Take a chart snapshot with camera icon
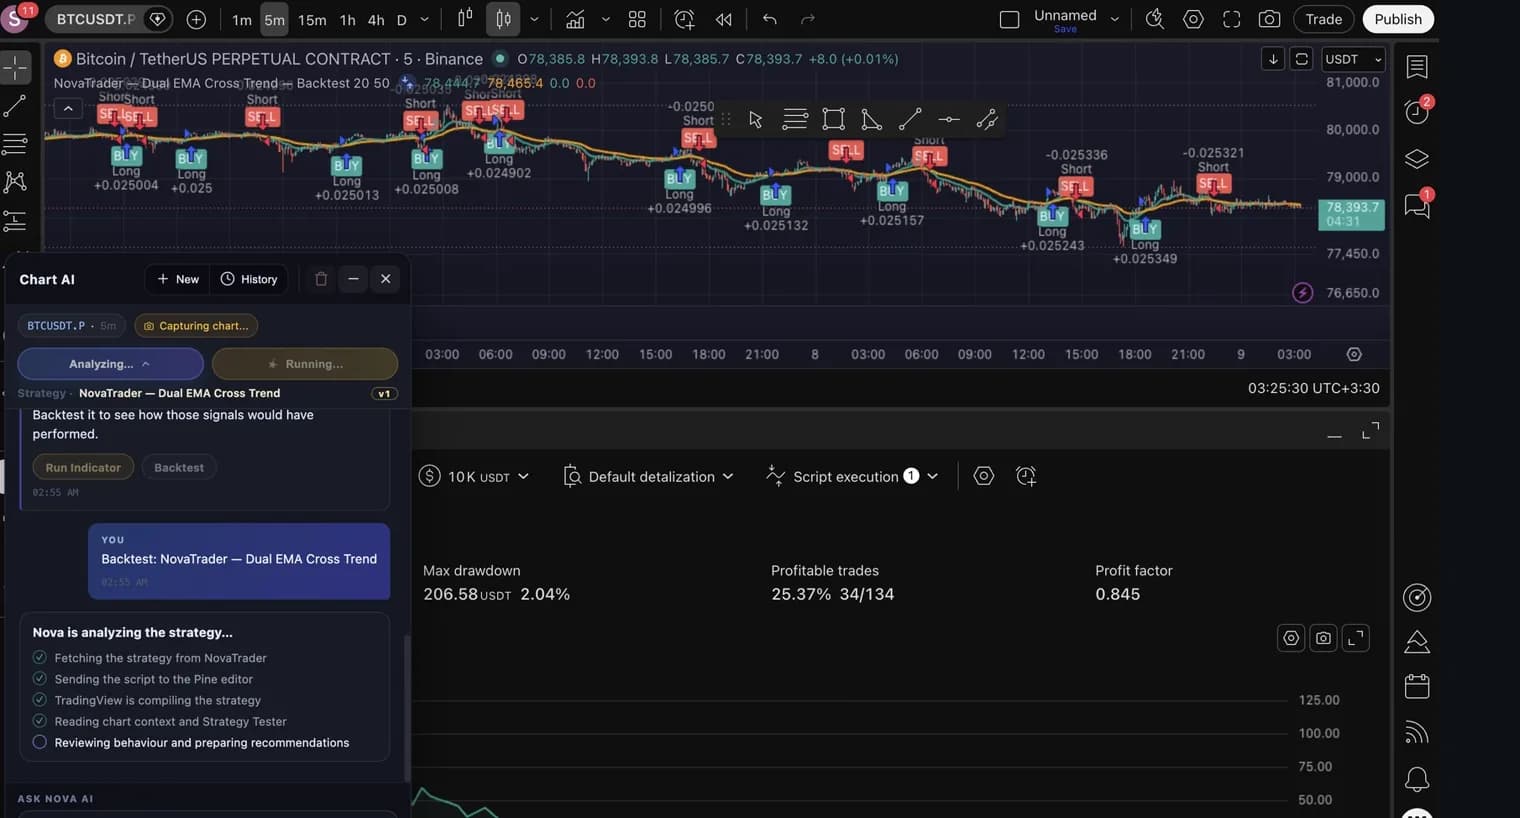The height and width of the screenshot is (818, 1520). point(1269,19)
